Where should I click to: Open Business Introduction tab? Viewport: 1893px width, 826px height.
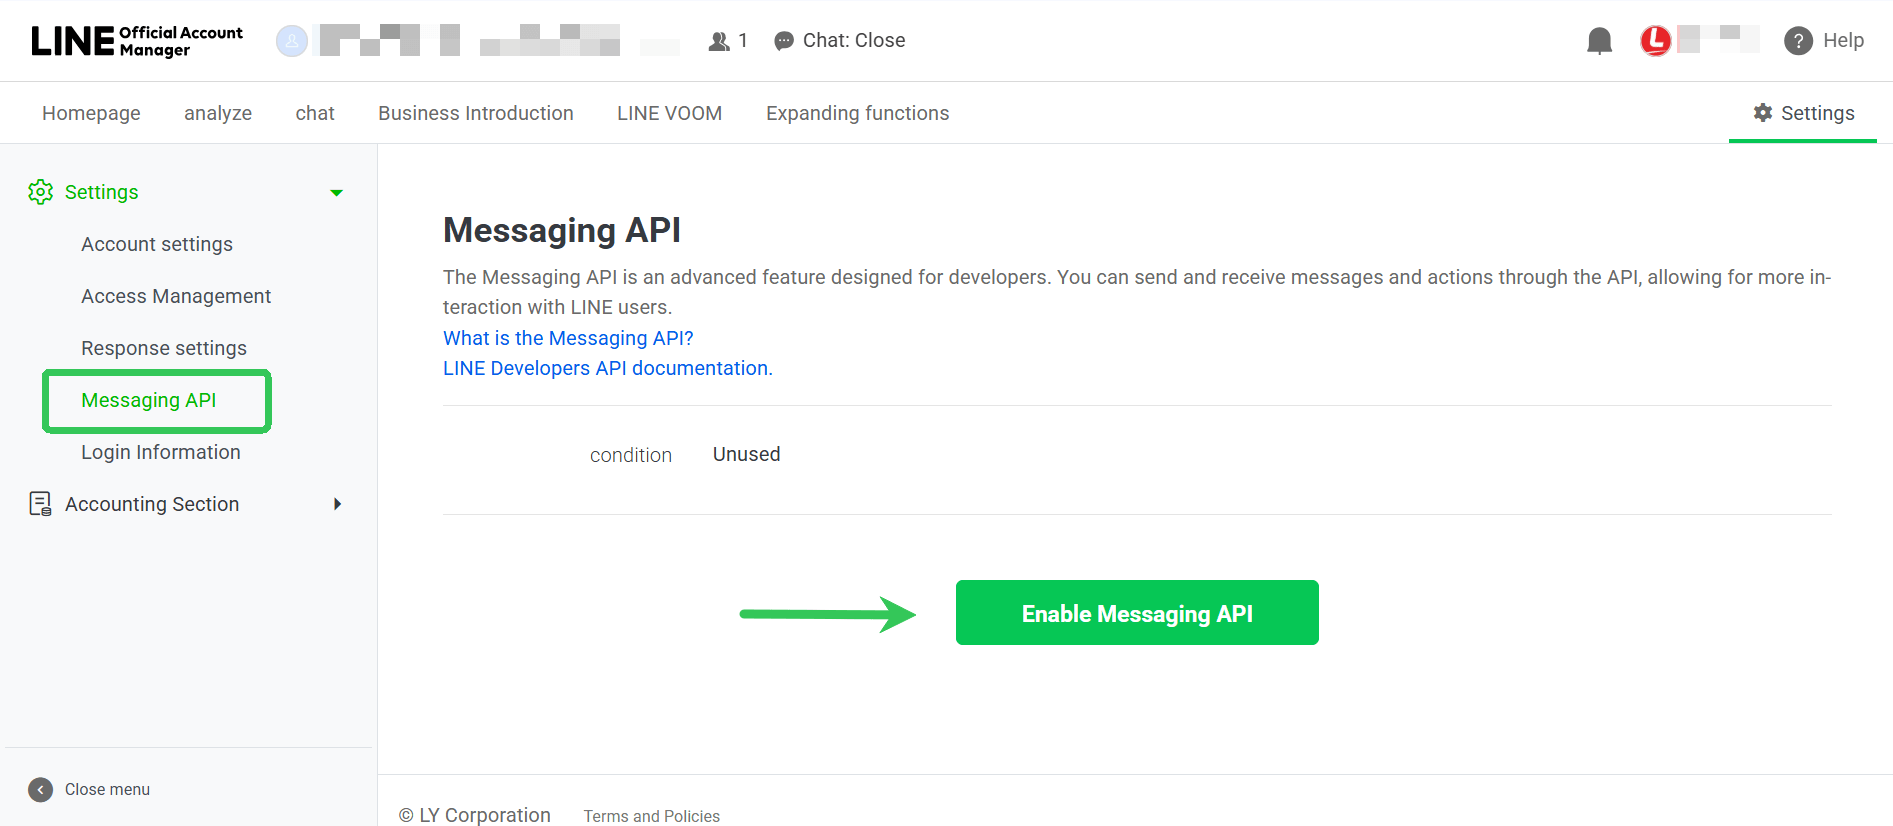(x=476, y=113)
